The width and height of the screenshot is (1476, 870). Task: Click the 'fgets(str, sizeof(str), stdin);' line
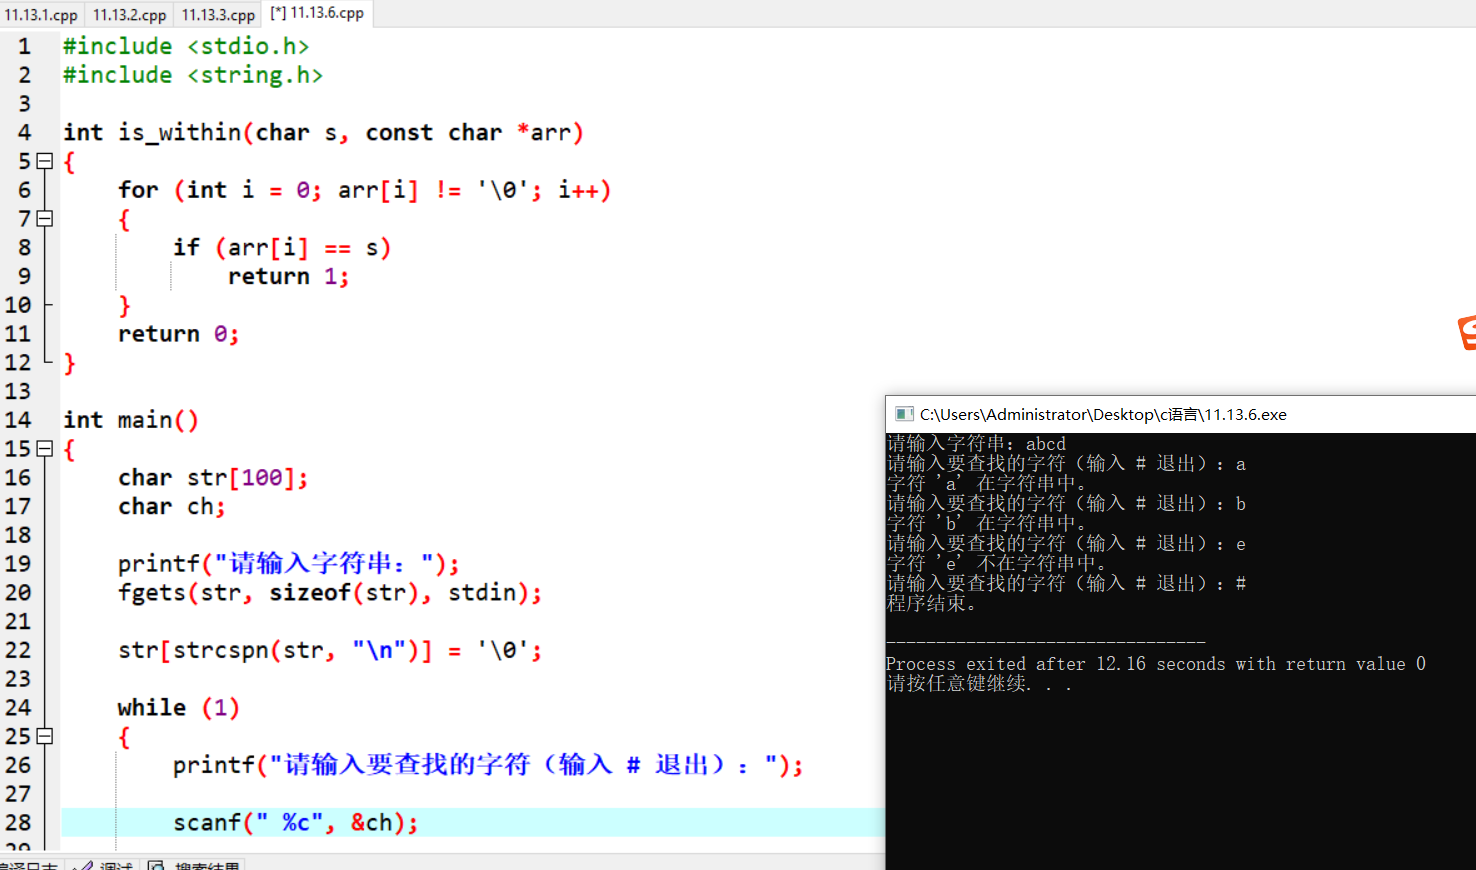(x=330, y=593)
